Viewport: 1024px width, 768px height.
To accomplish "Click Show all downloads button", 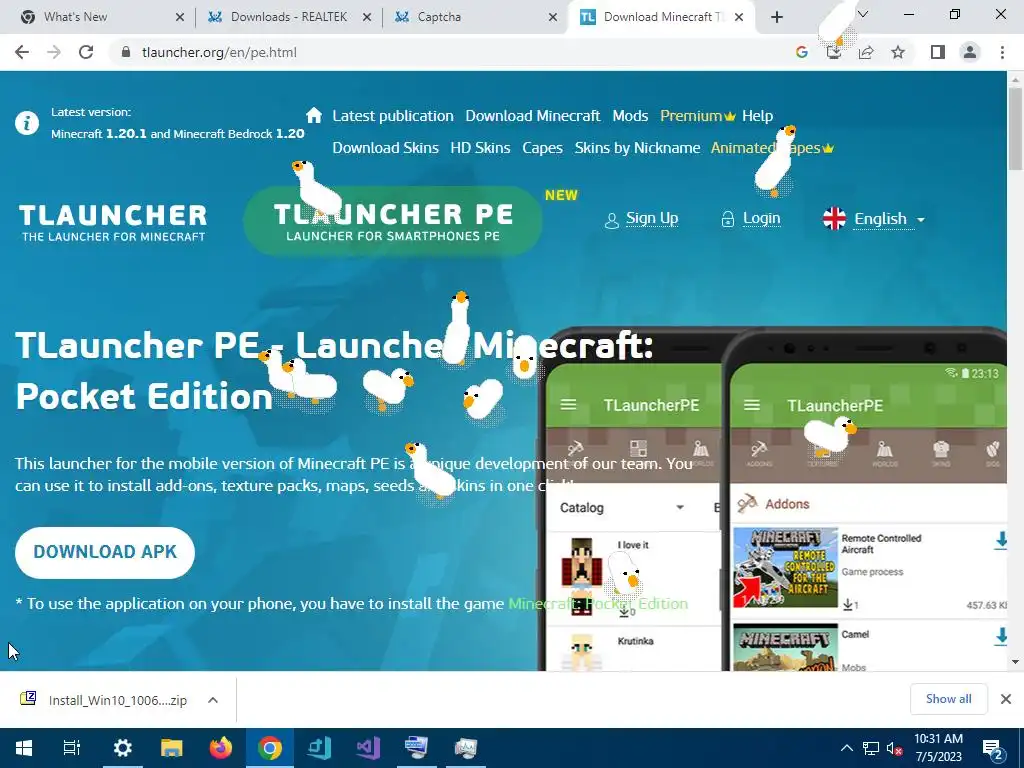I will (x=948, y=699).
